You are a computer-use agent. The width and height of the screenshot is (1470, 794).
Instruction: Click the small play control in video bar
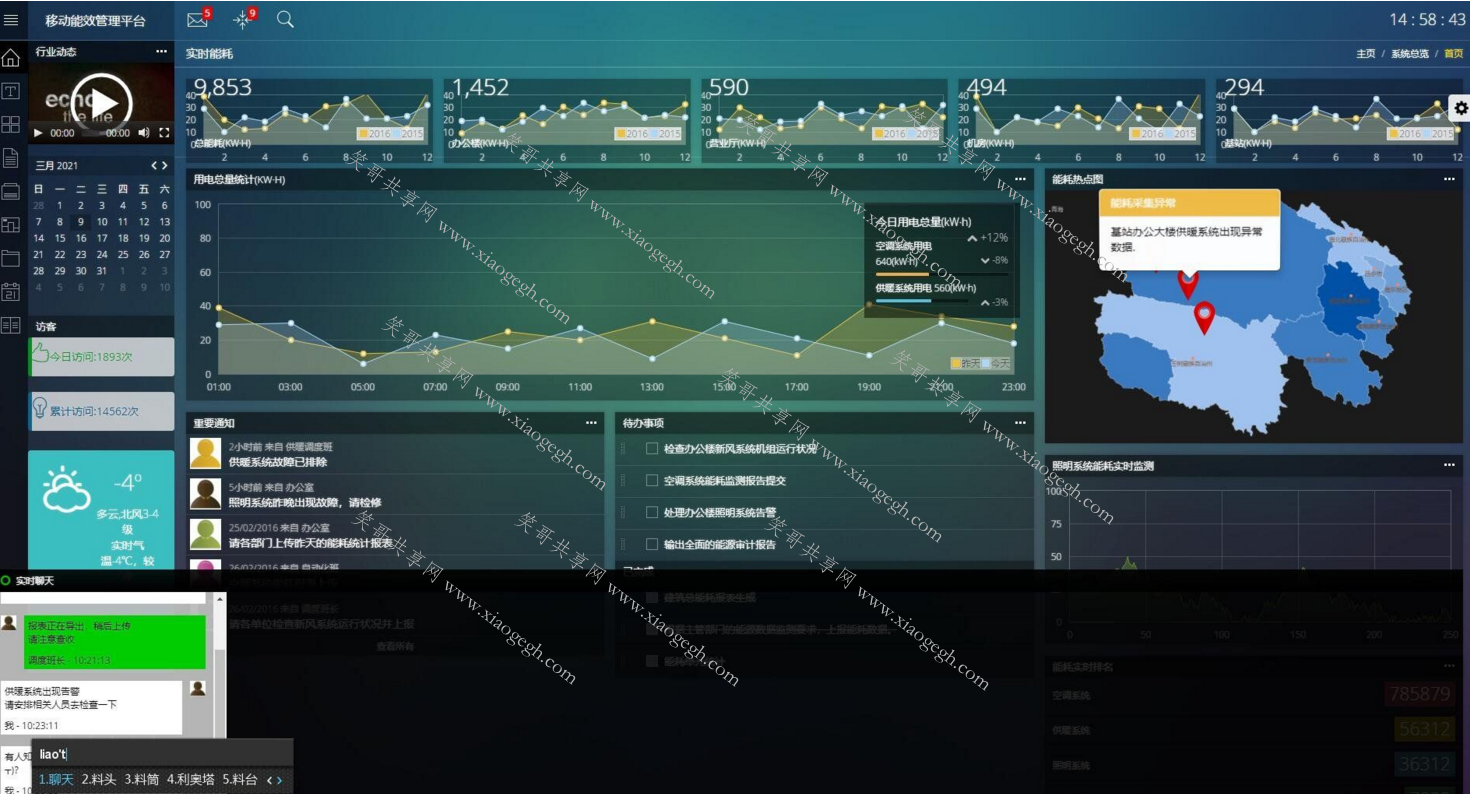tap(38, 133)
